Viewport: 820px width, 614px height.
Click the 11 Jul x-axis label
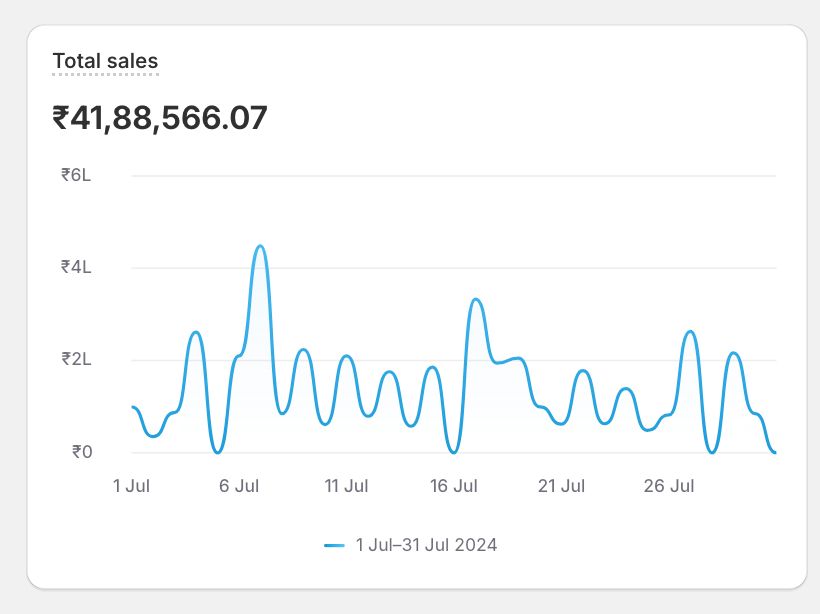(346, 487)
